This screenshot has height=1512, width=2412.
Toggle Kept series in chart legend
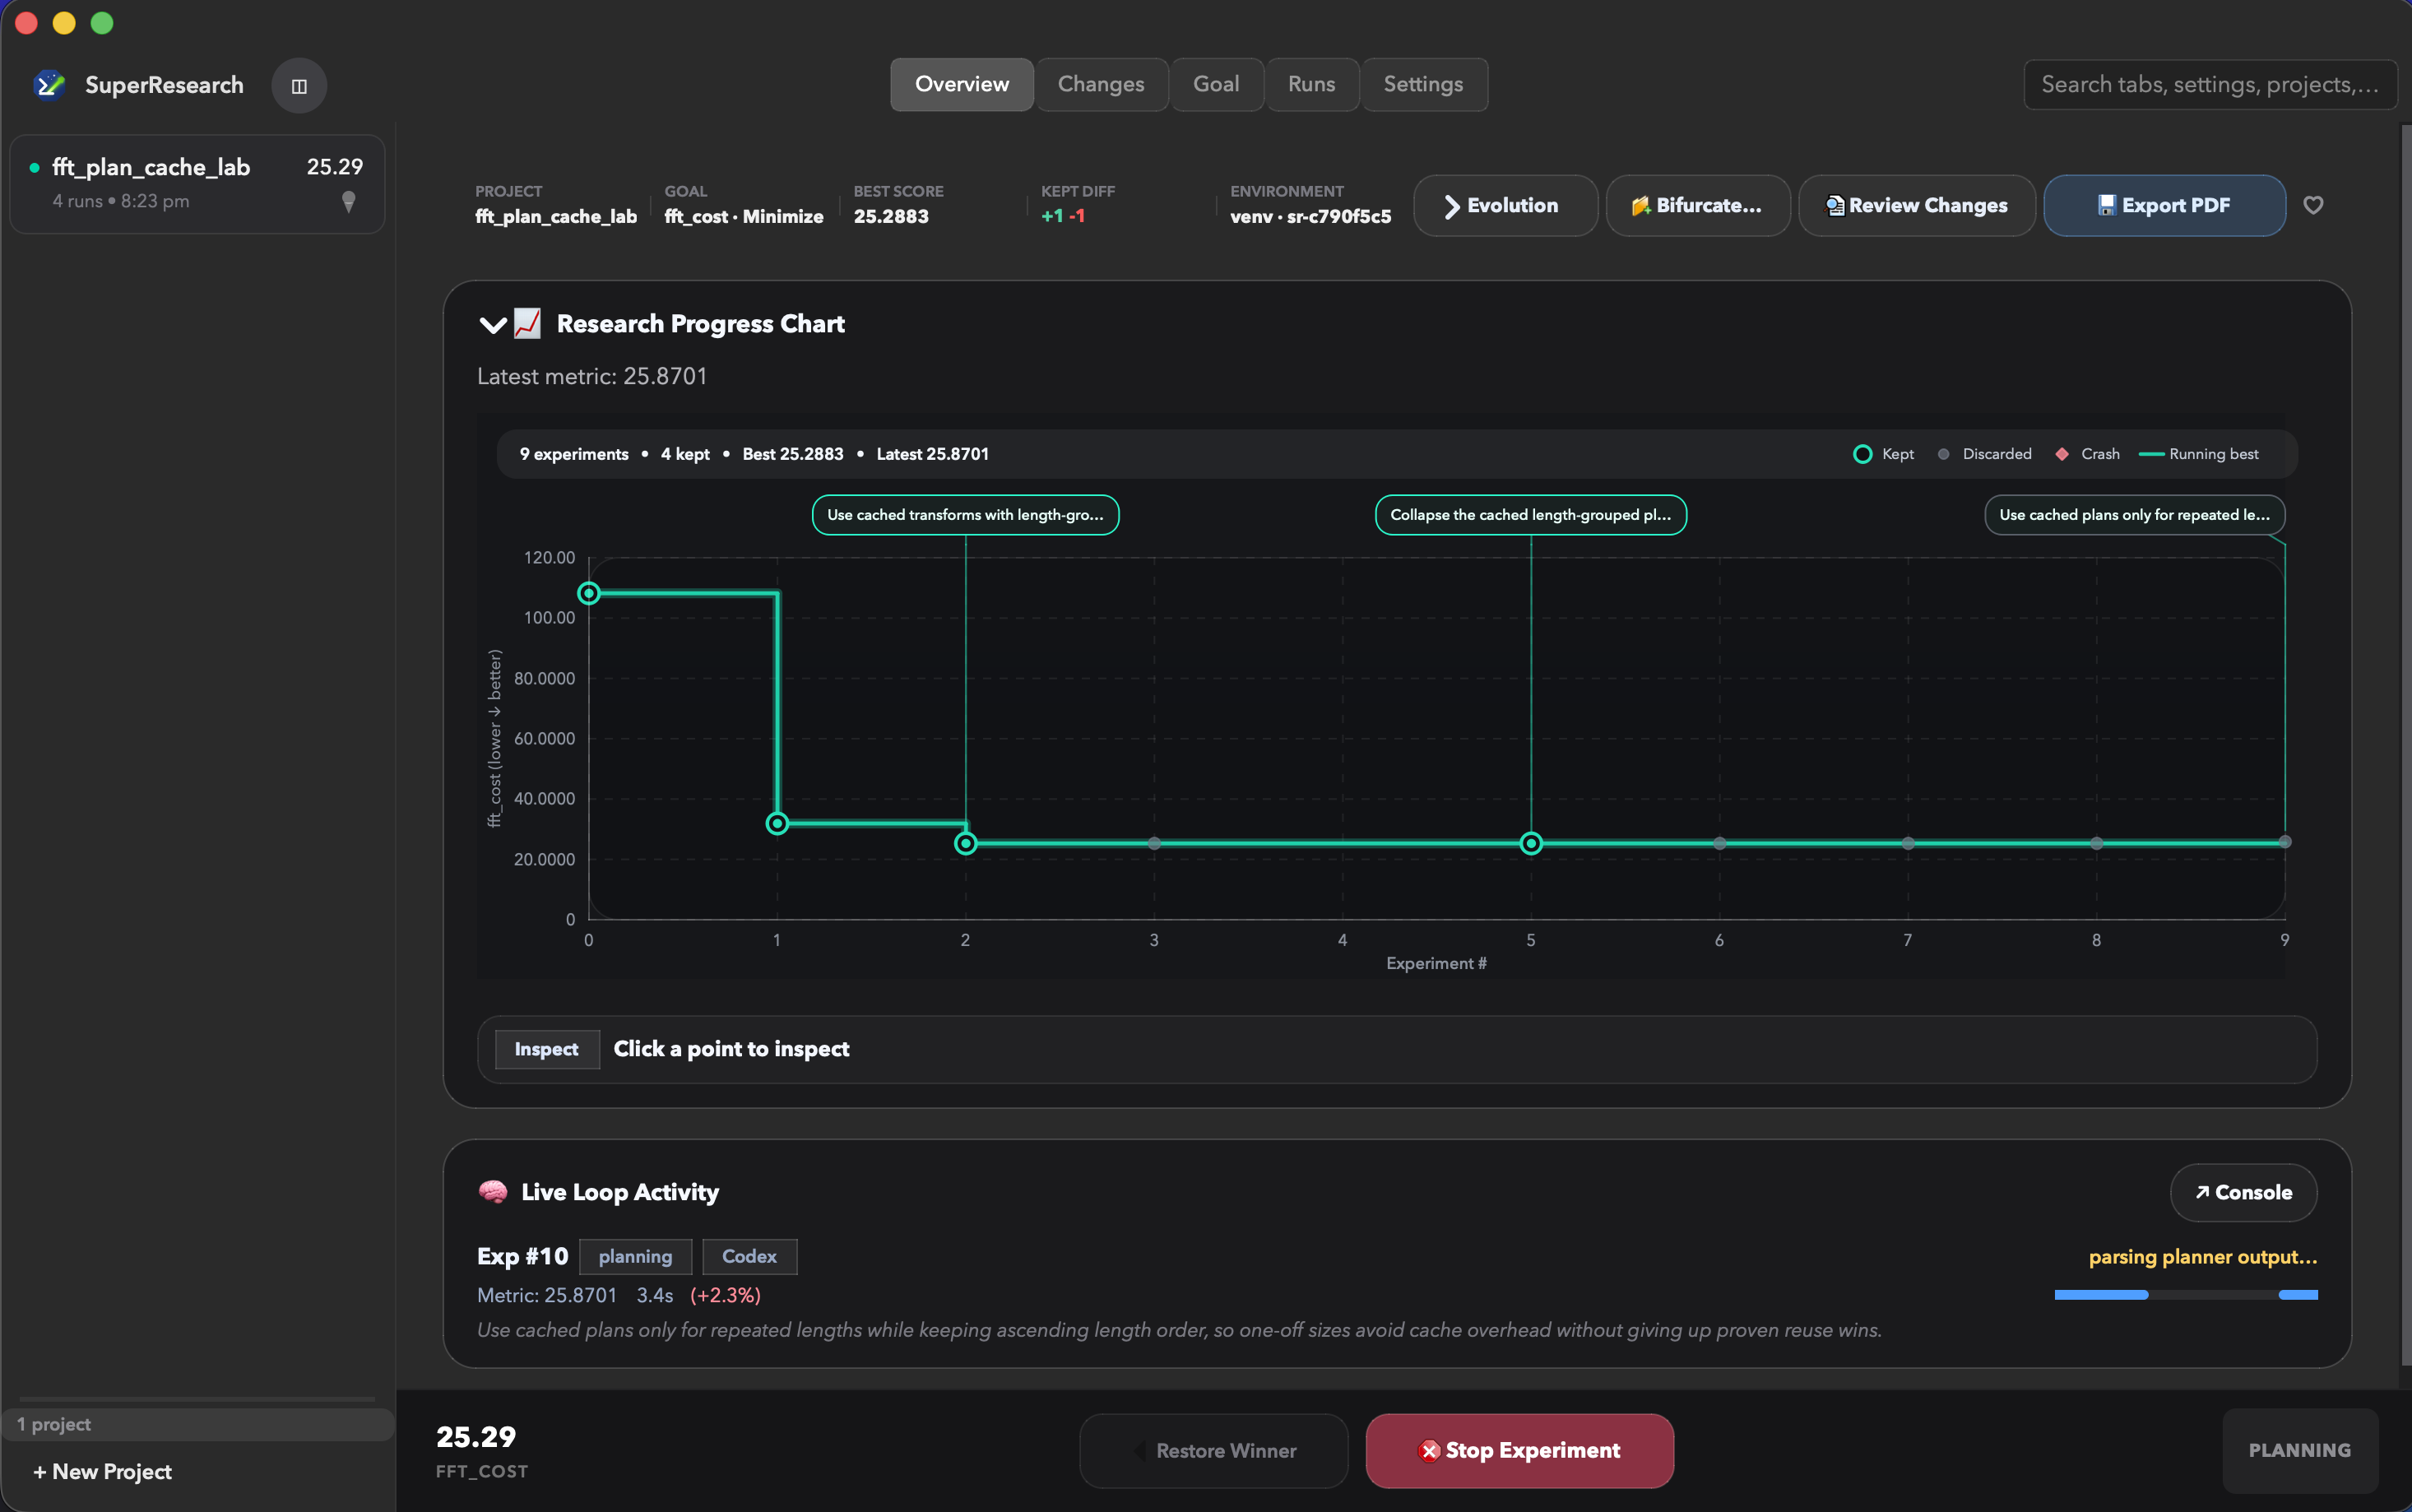1883,454
